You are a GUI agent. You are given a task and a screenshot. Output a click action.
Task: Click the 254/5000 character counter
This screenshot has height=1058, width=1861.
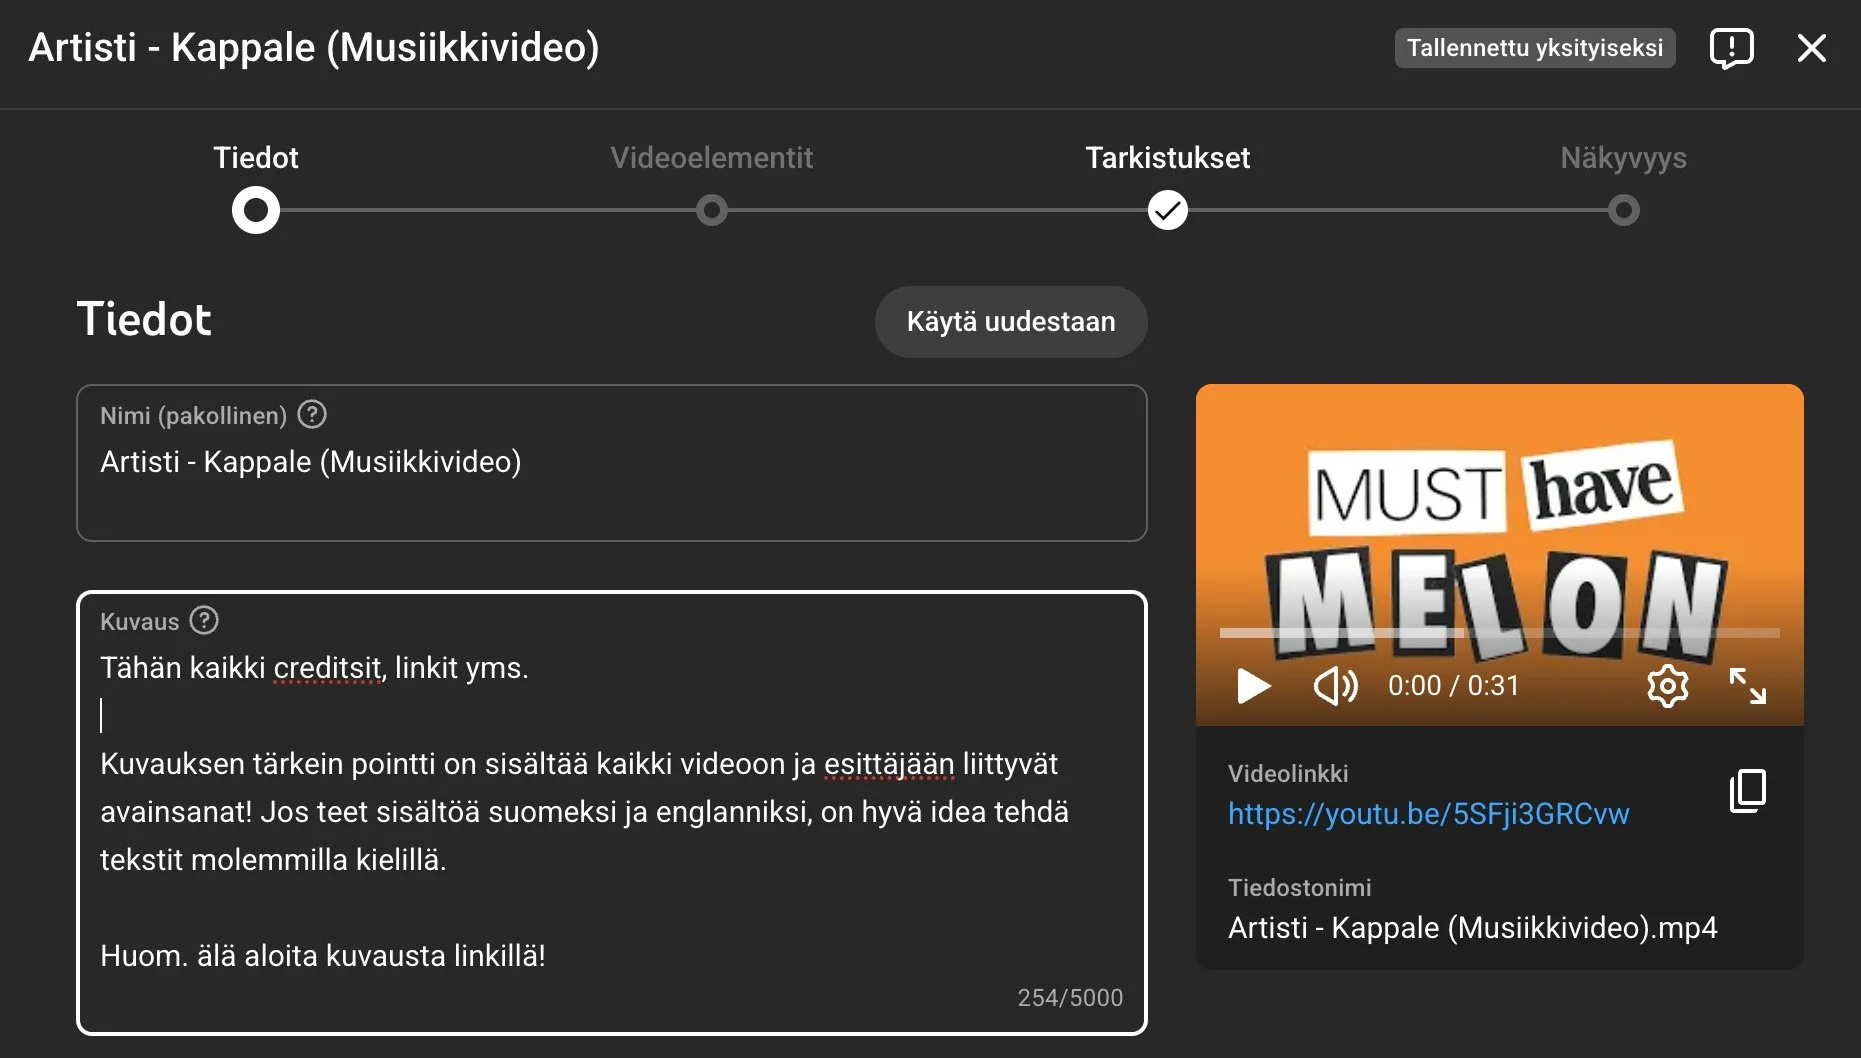pyautogui.click(x=1070, y=998)
